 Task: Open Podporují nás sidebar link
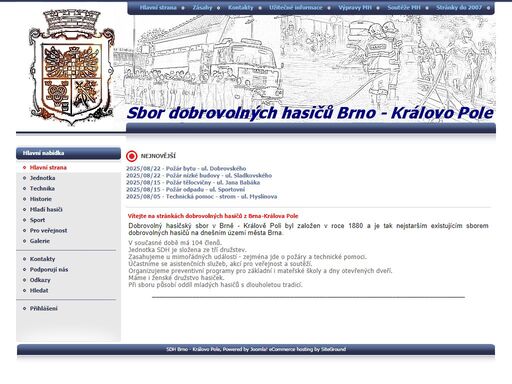tap(49, 270)
